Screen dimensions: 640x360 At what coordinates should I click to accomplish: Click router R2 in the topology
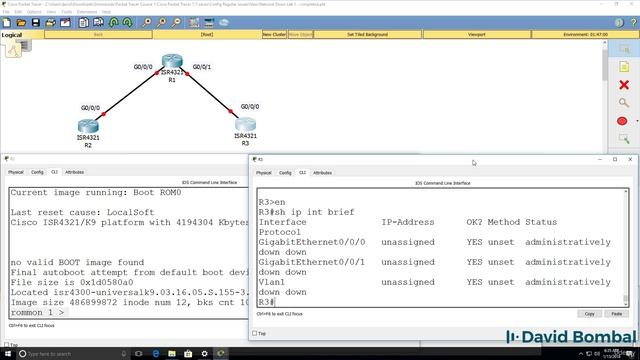point(88,126)
